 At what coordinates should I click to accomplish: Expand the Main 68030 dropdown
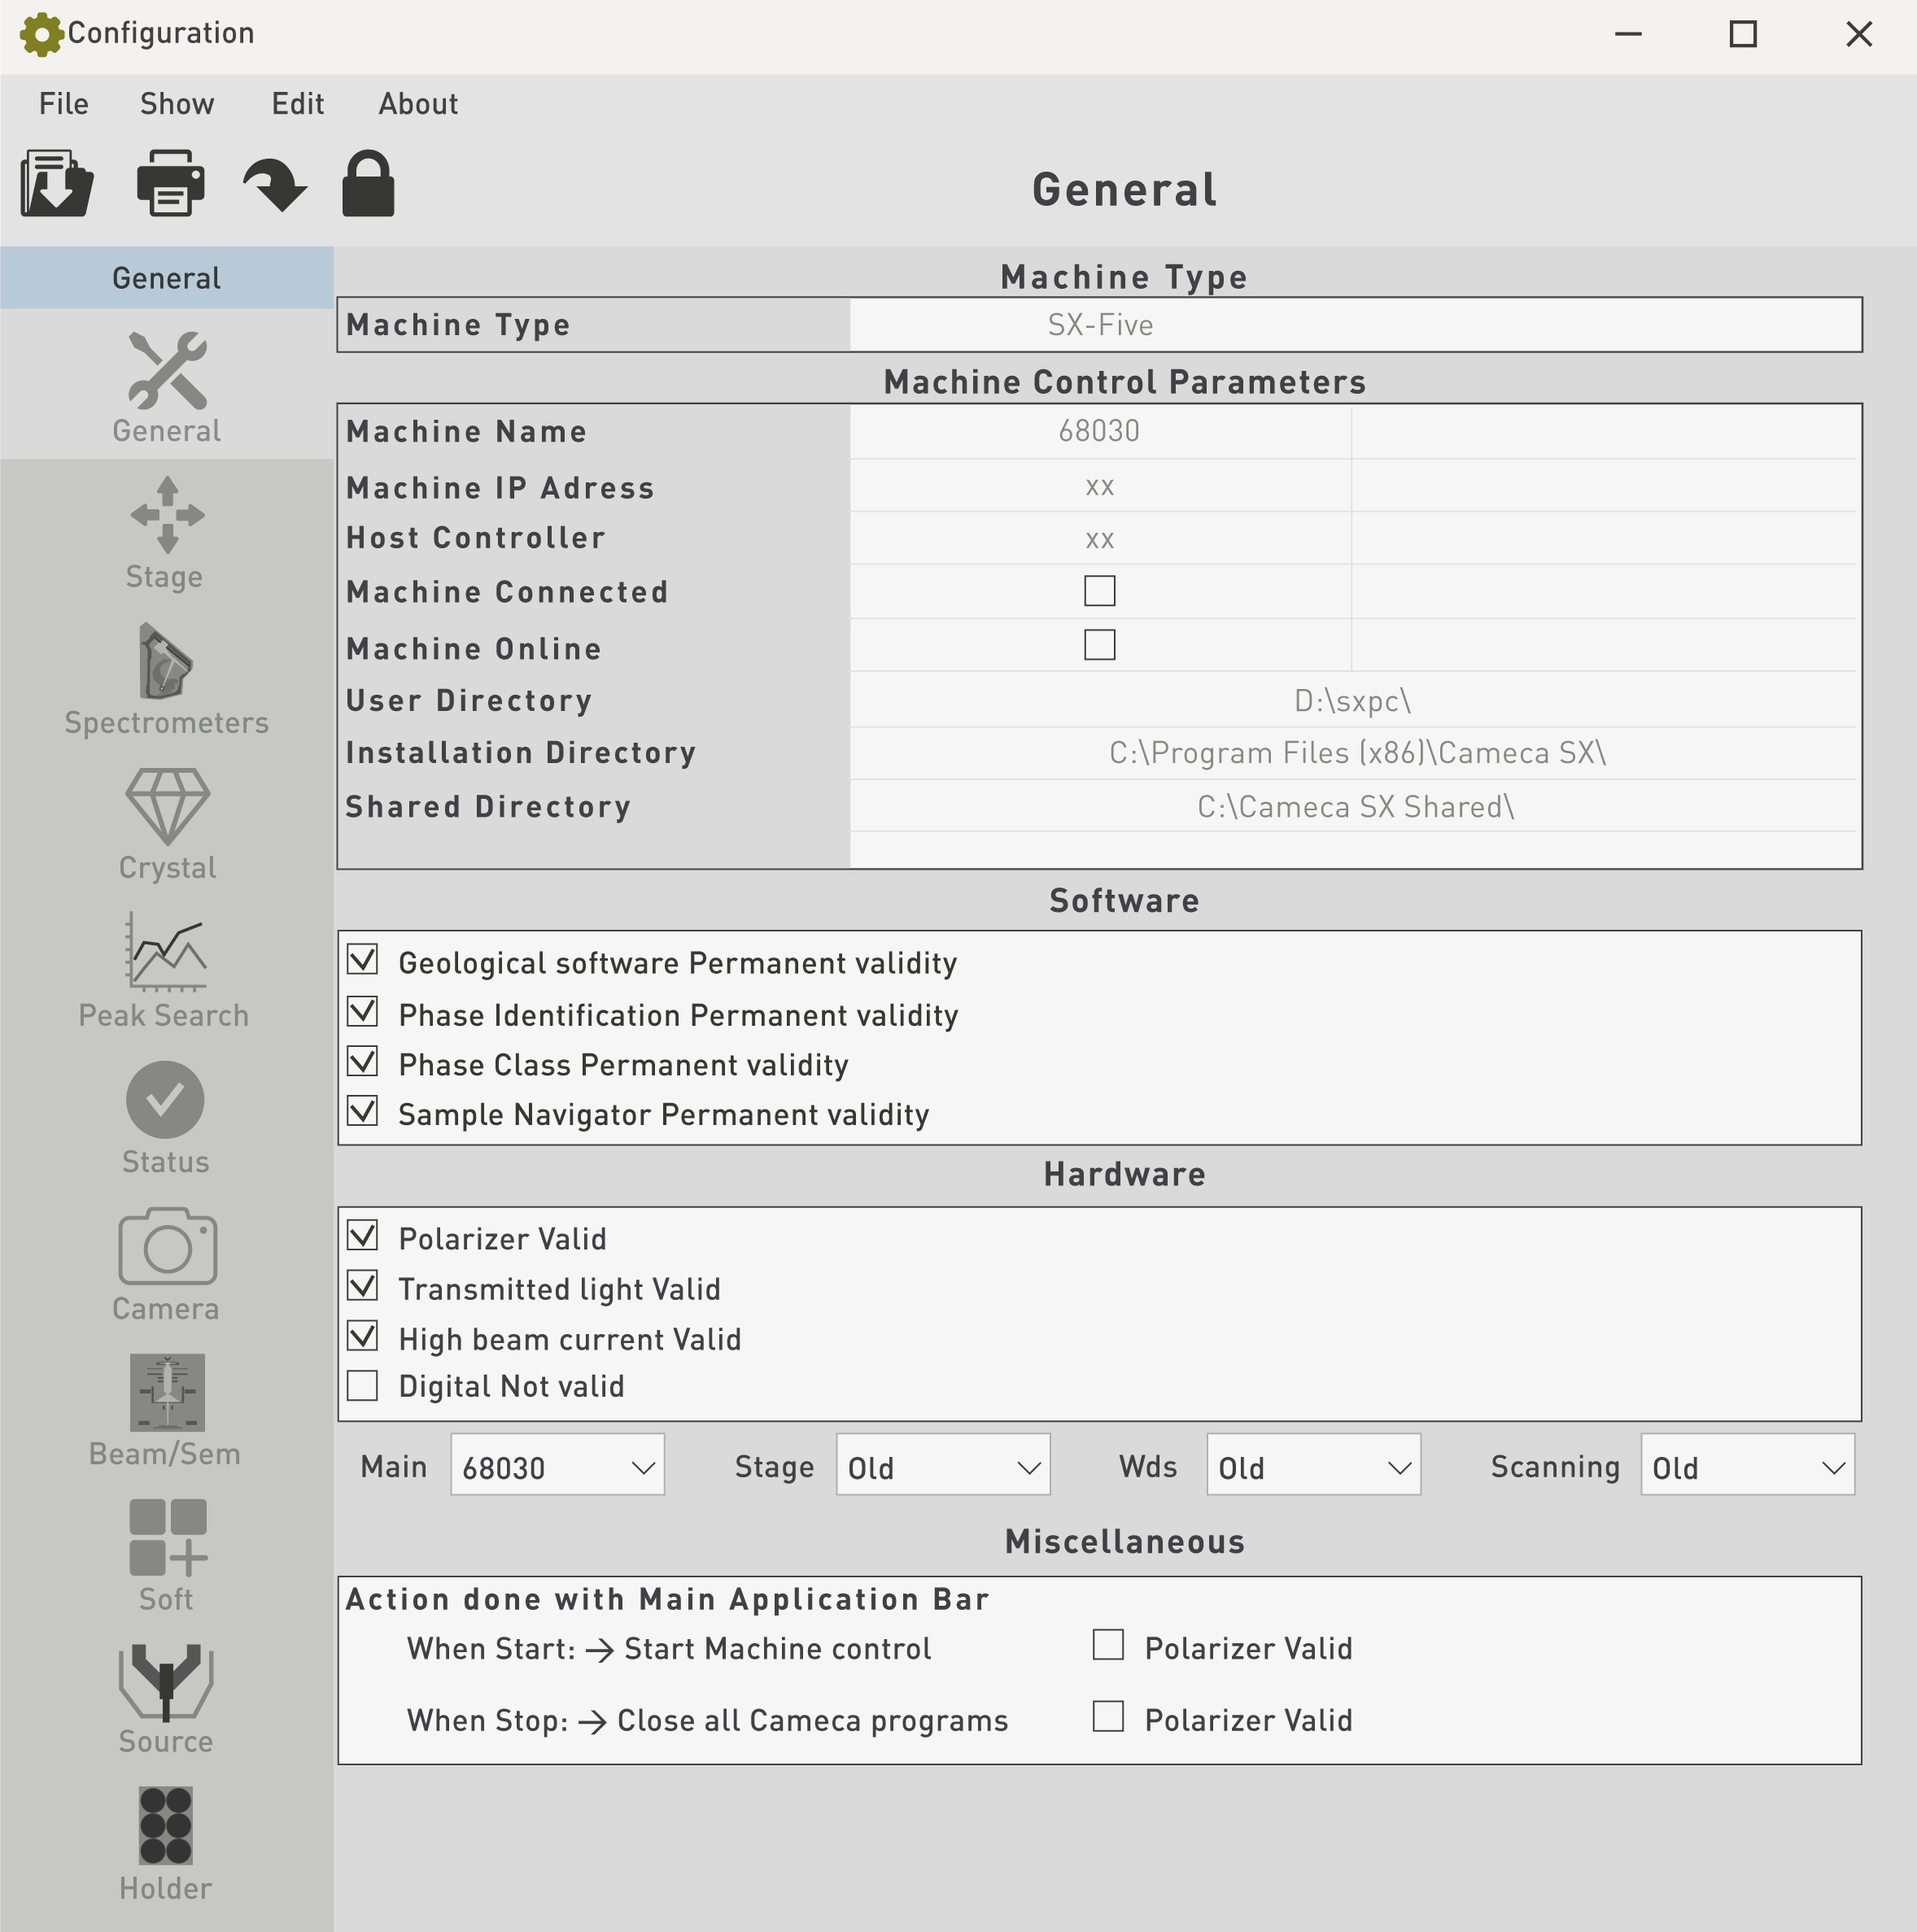coord(557,1466)
